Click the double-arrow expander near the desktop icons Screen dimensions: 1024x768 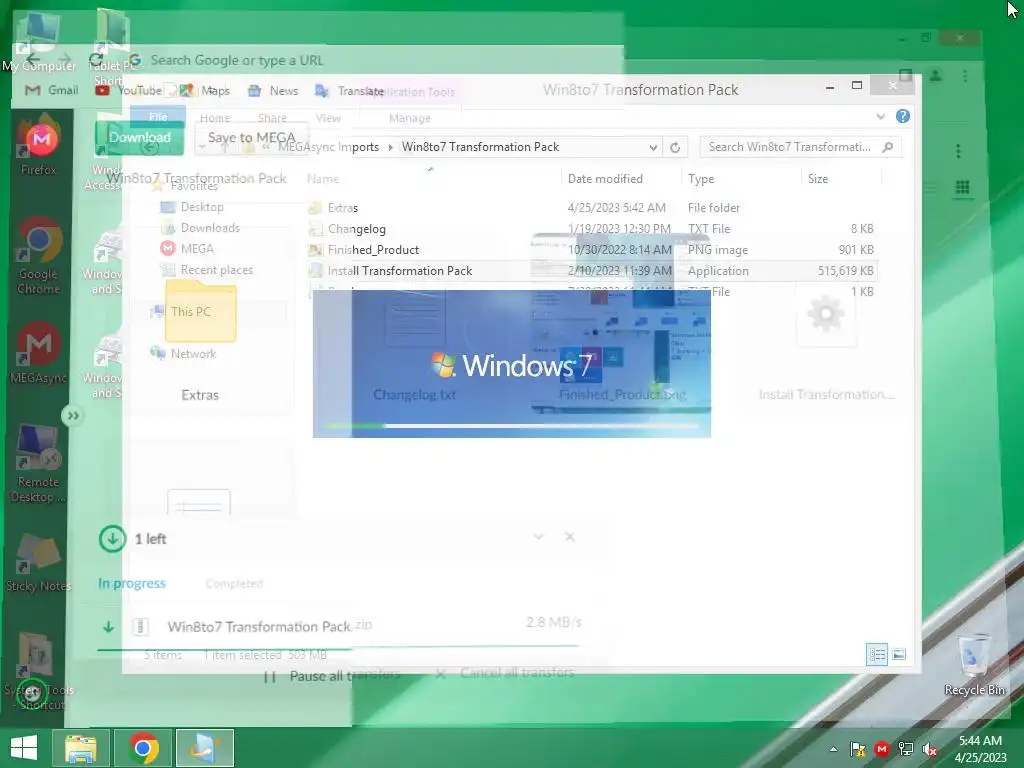[73, 415]
